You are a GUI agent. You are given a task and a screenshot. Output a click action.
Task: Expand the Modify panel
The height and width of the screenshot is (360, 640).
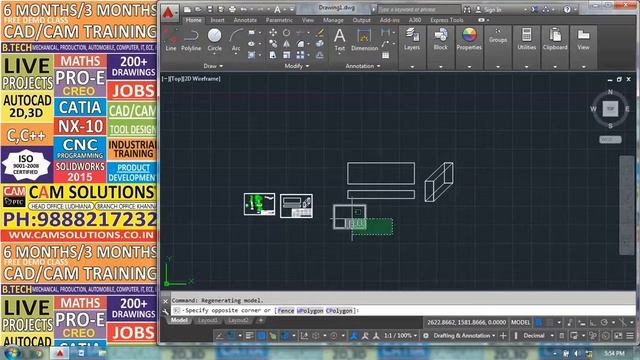[x=297, y=66]
